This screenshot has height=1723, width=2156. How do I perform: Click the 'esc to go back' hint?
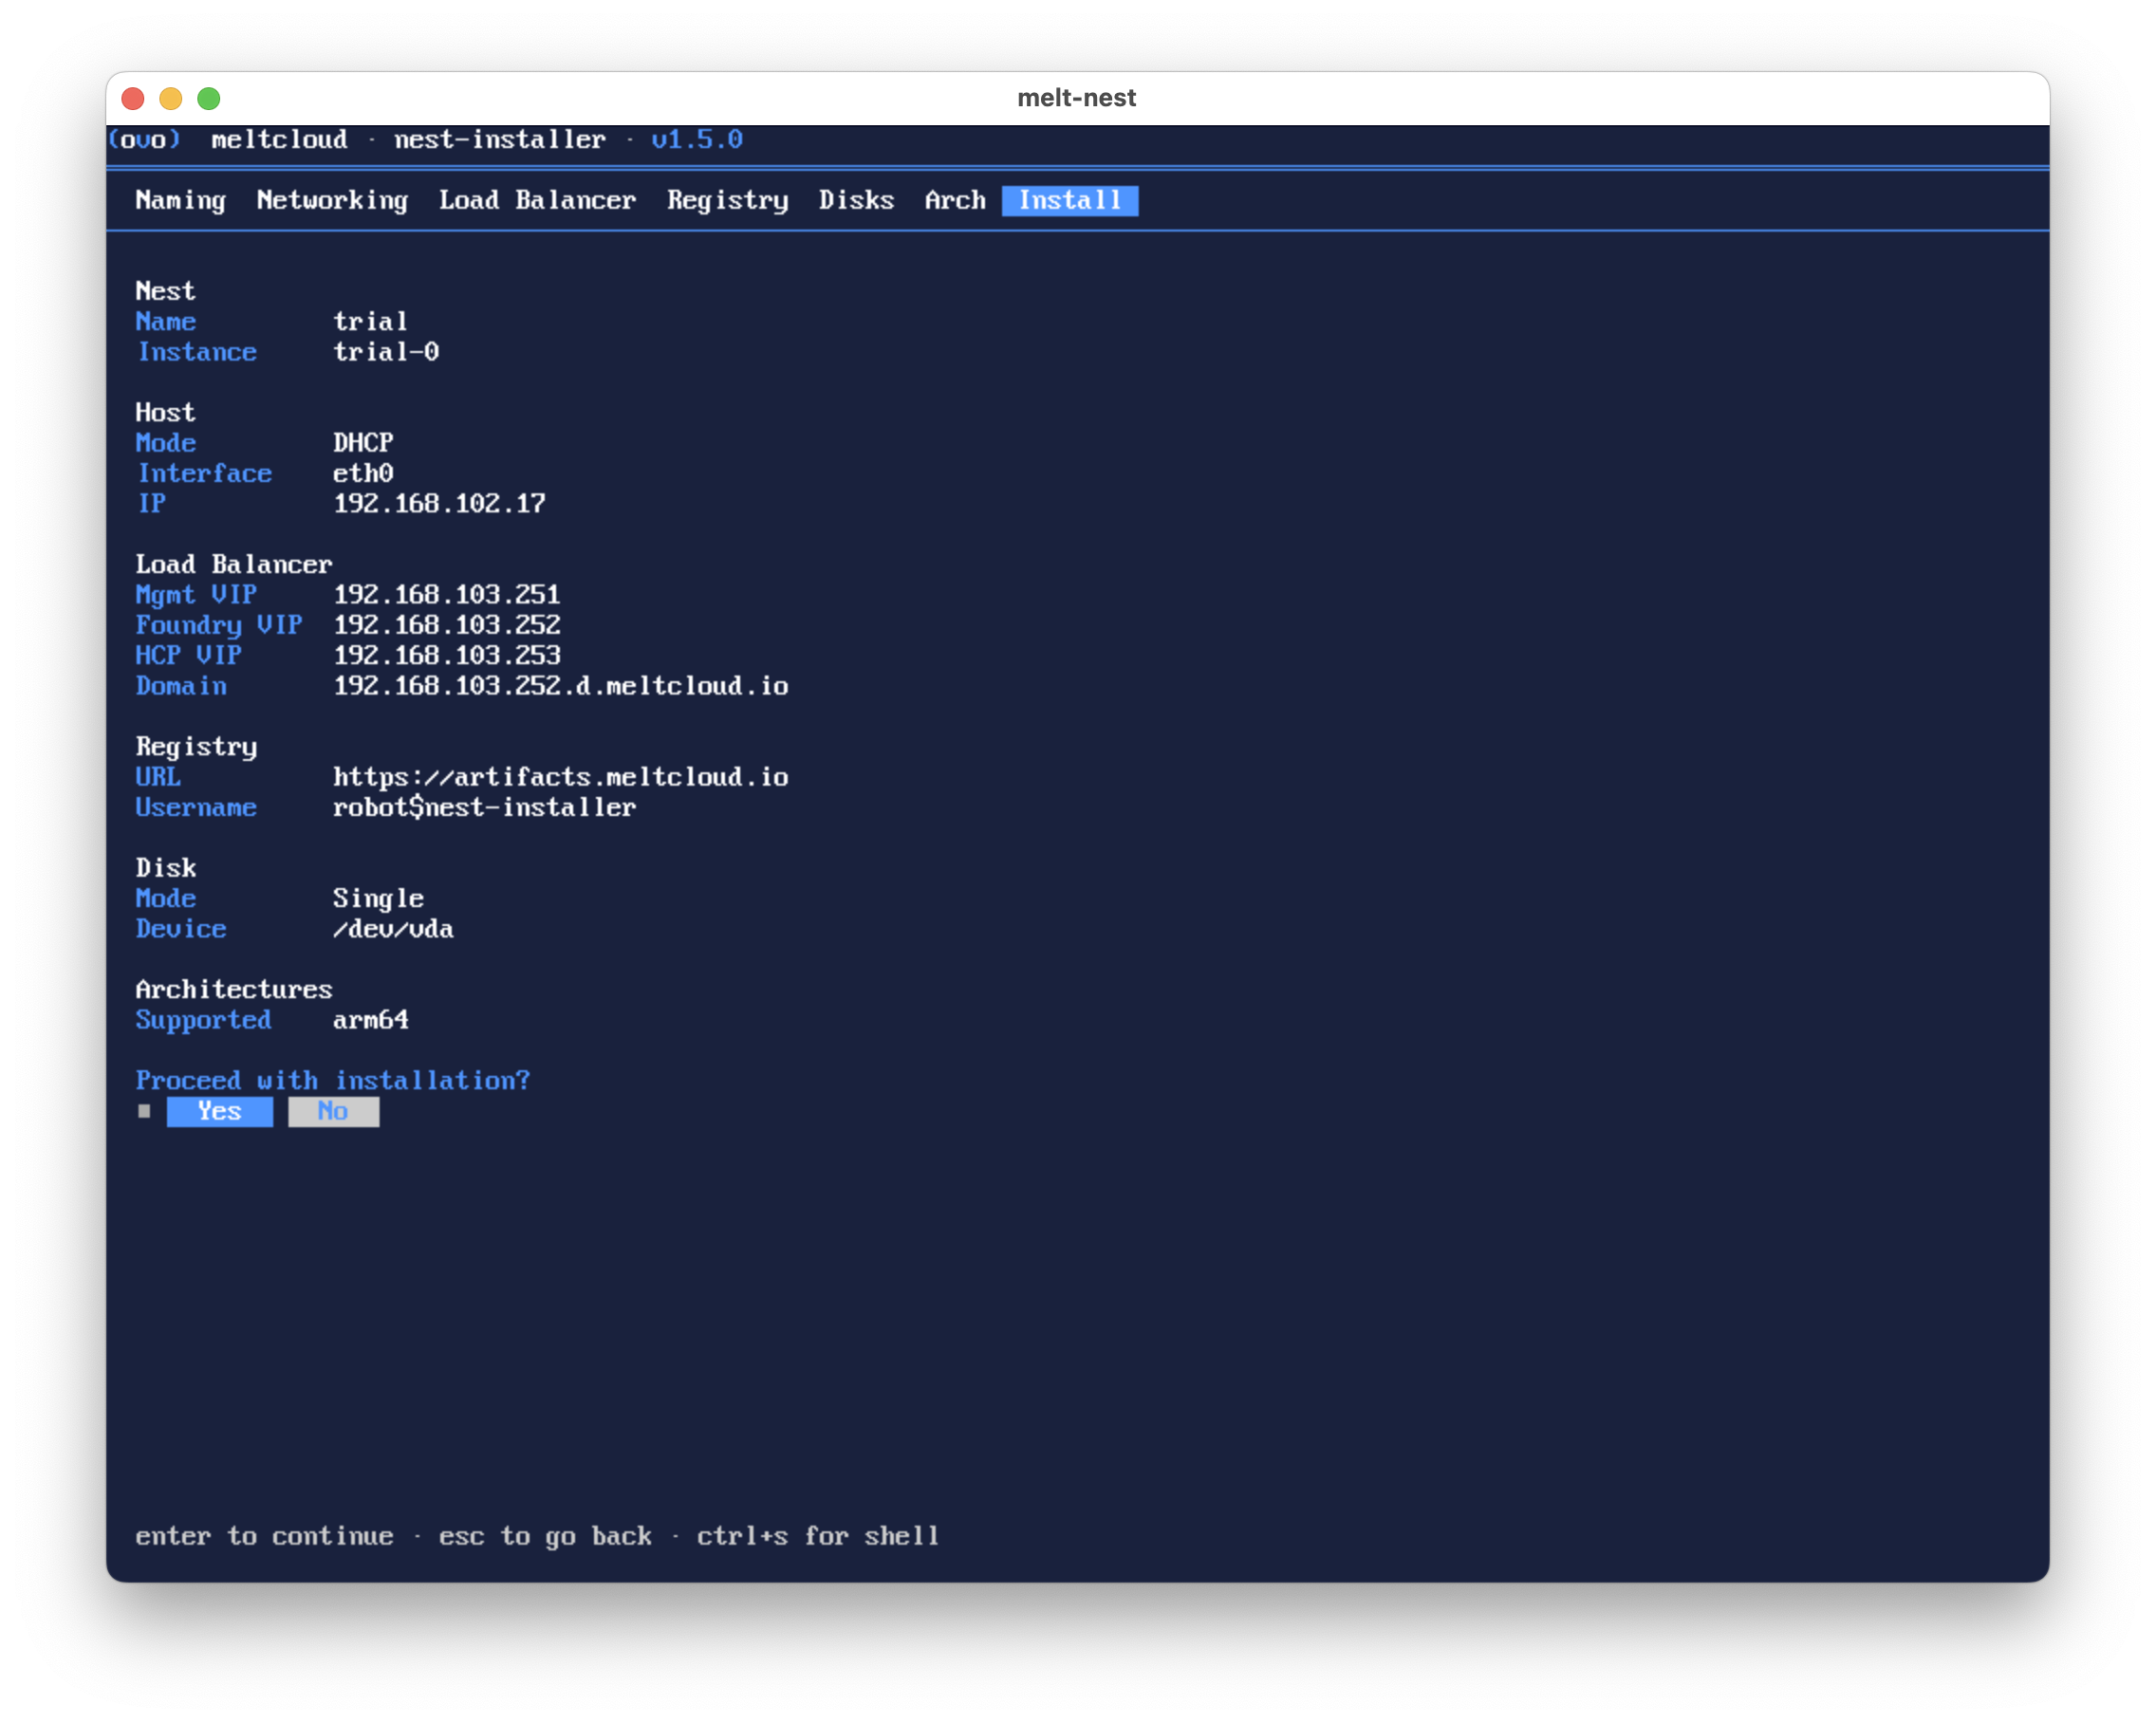tap(545, 1536)
